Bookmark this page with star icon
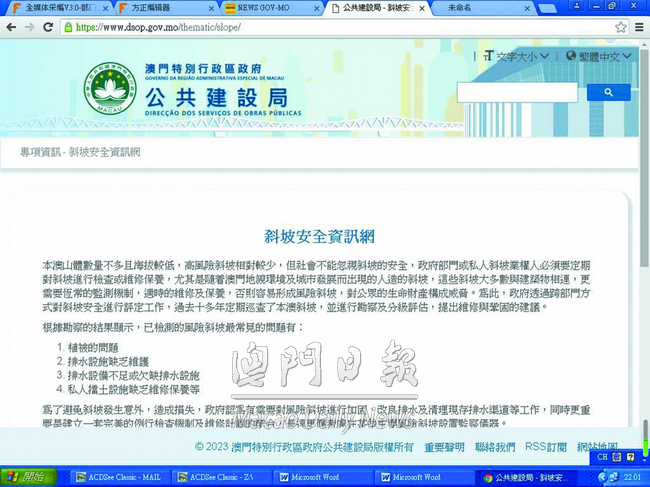650x487 pixels. click(x=621, y=27)
